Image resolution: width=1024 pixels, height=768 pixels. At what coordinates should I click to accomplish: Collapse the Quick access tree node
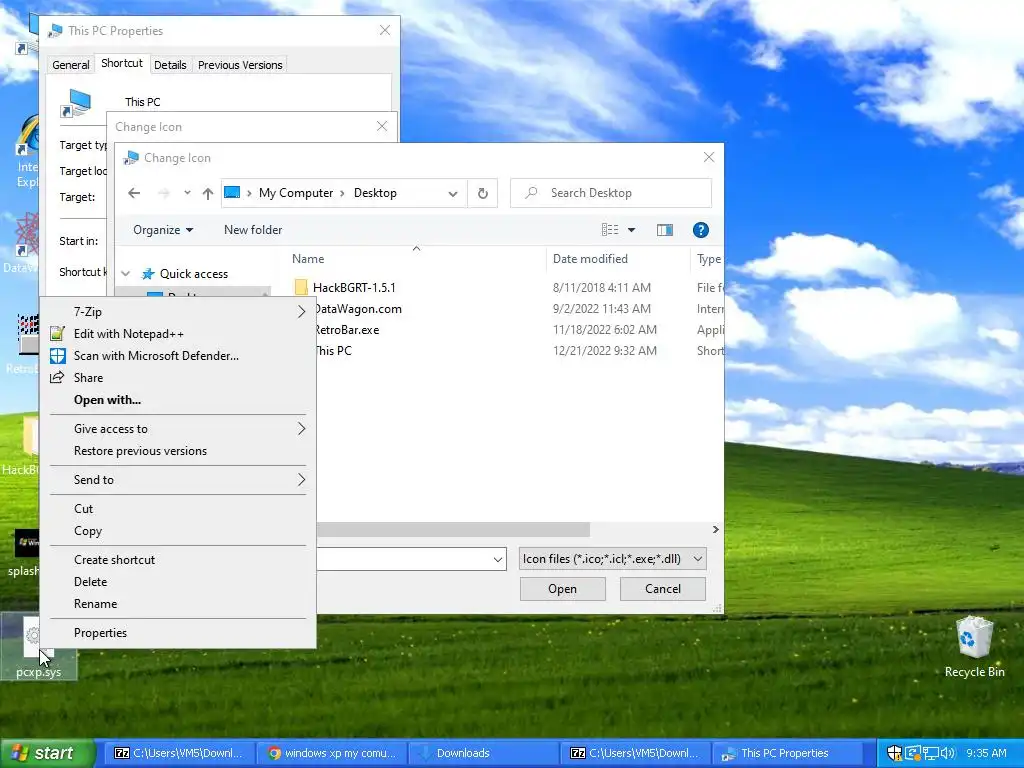126,274
